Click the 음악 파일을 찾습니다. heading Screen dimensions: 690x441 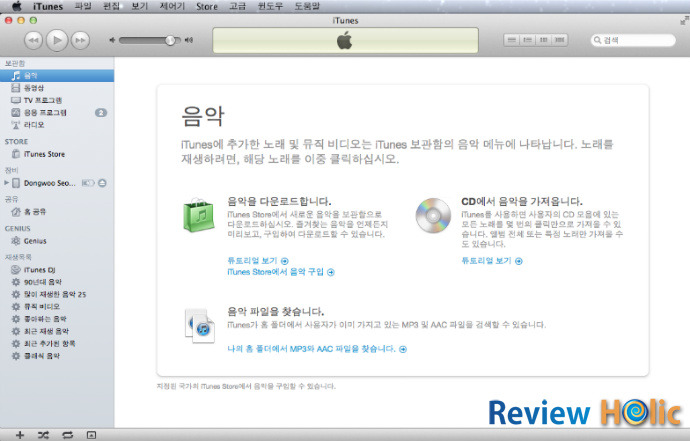[276, 312]
